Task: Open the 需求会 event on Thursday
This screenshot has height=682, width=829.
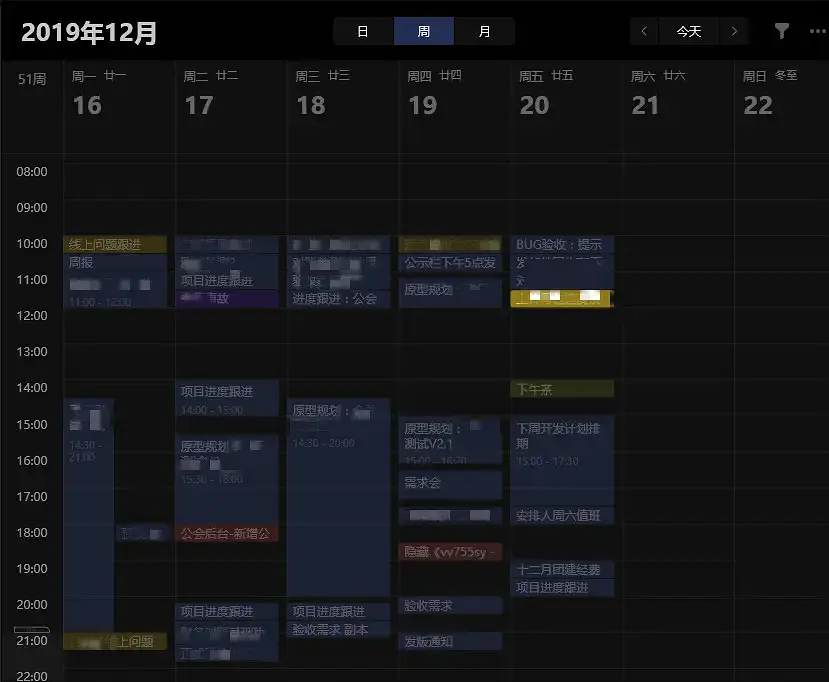Action: [440, 483]
